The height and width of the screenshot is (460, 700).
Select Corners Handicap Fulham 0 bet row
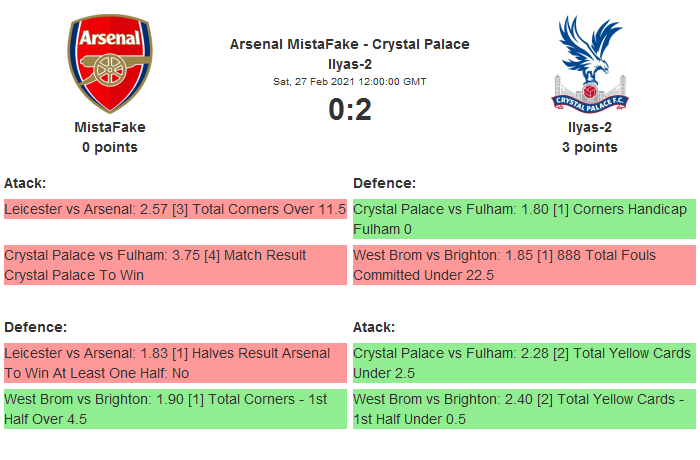point(523,219)
